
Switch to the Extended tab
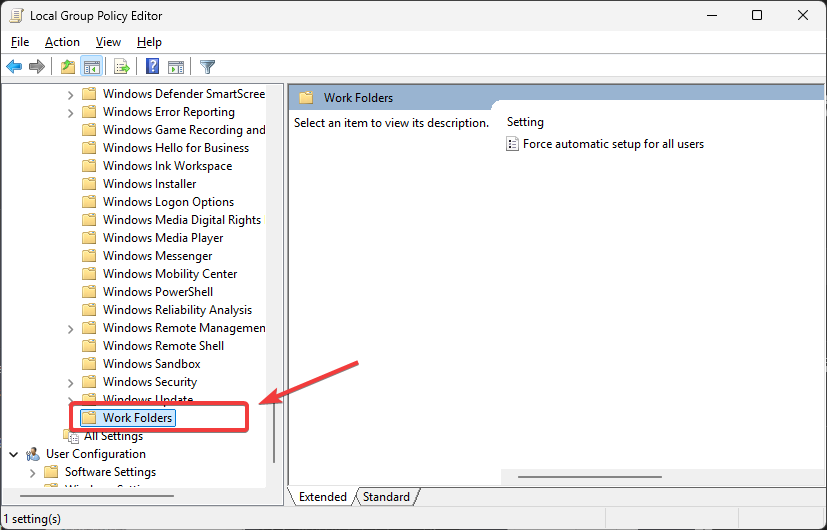(x=322, y=497)
